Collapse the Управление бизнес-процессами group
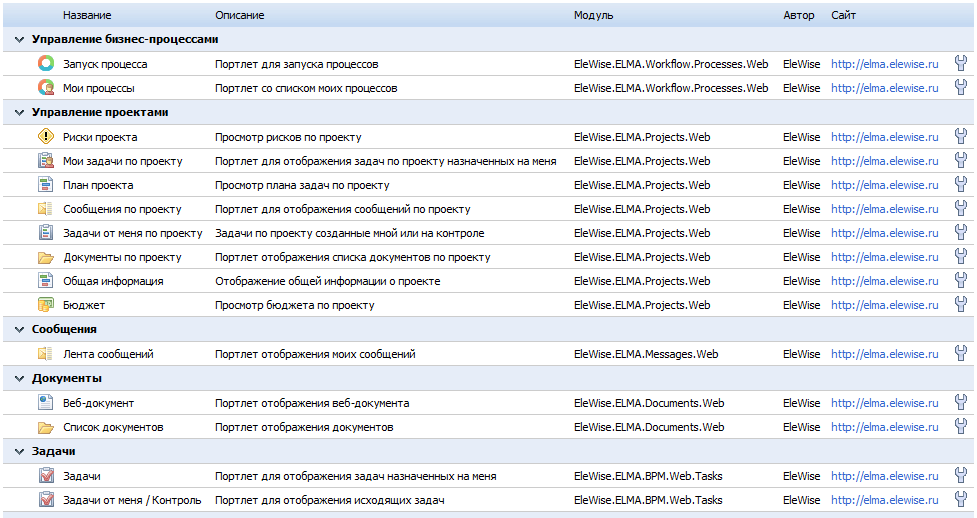The height and width of the screenshot is (518, 977). tap(19, 40)
